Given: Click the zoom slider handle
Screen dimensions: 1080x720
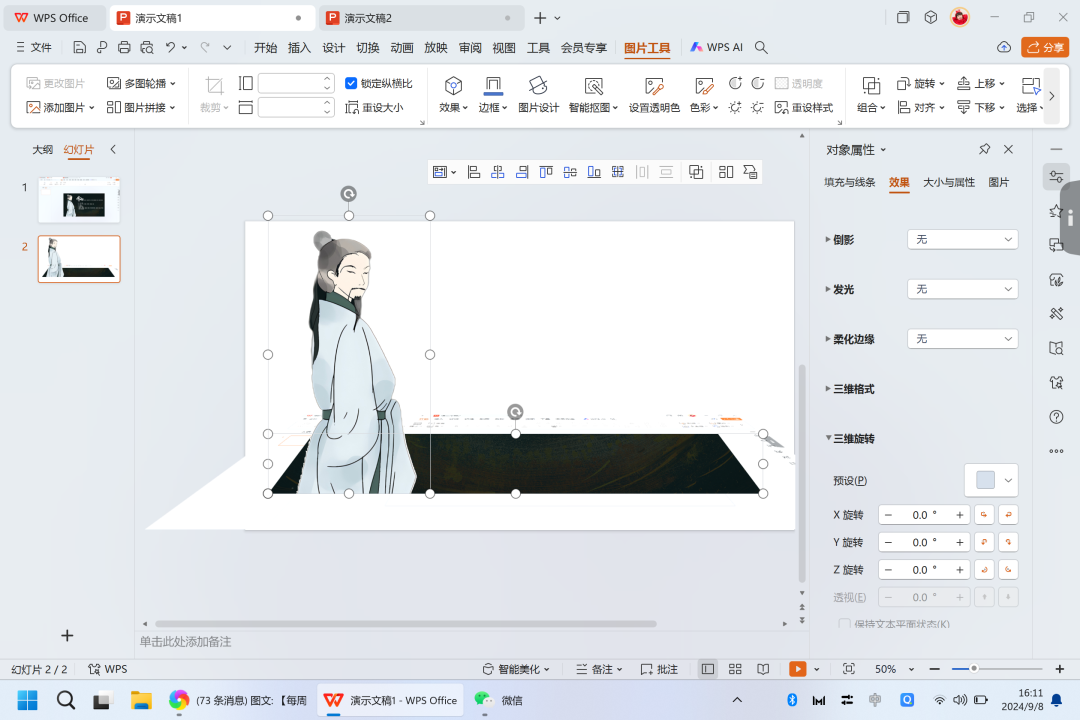Looking at the screenshot, I should (x=973, y=668).
